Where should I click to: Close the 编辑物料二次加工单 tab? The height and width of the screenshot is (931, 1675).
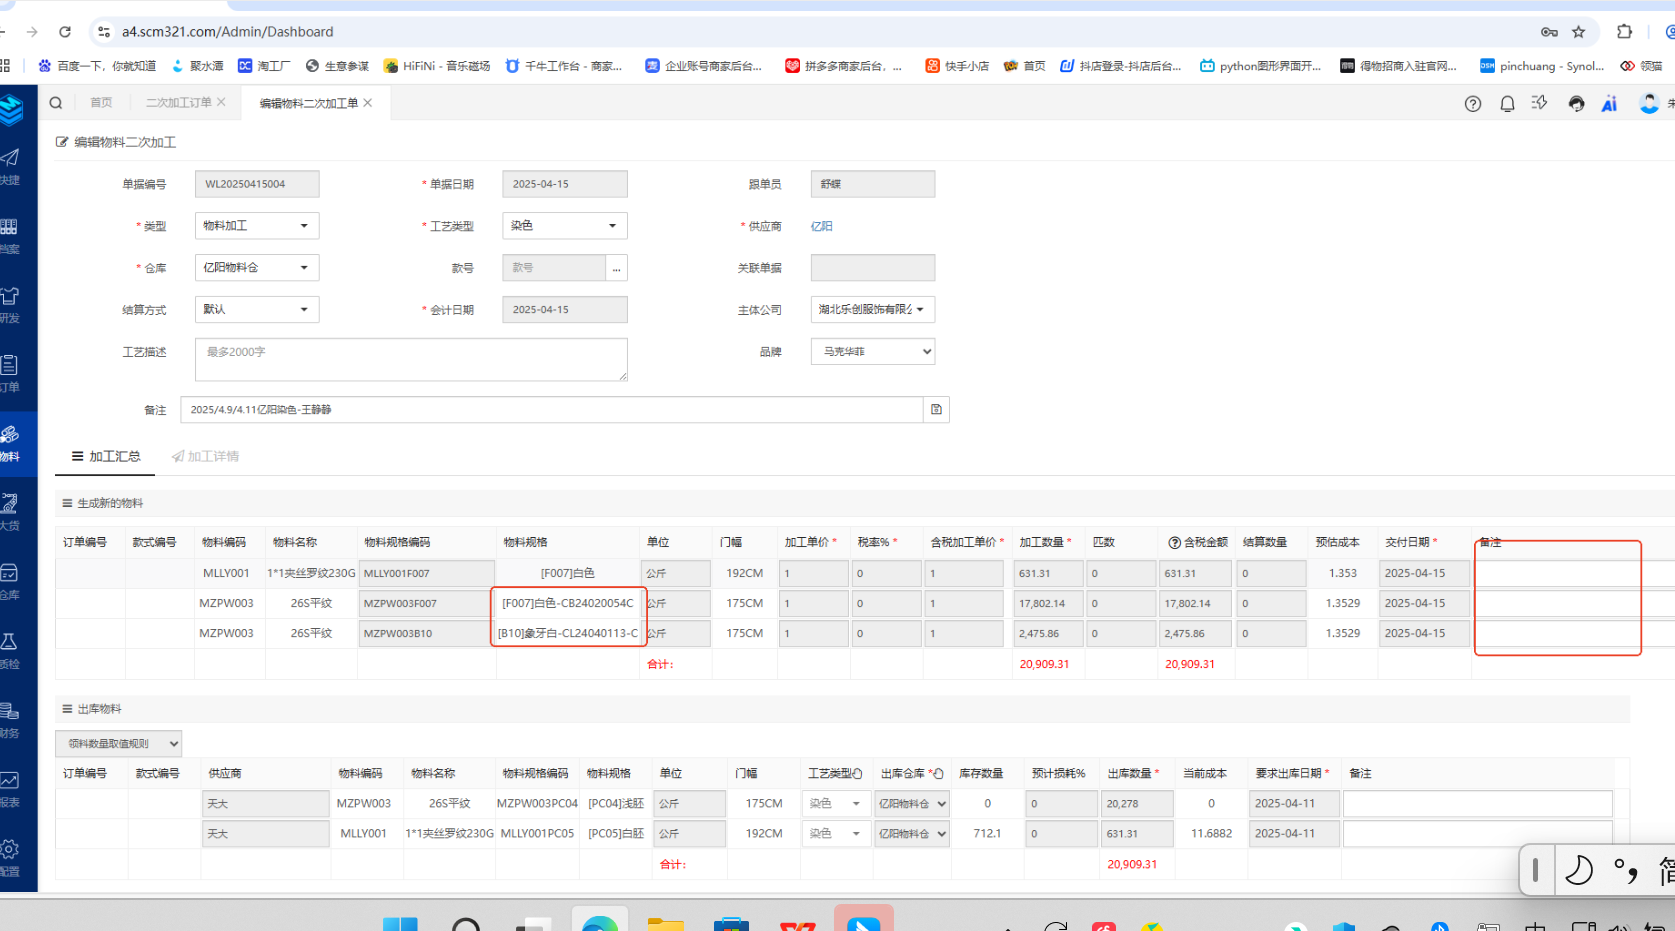(368, 103)
